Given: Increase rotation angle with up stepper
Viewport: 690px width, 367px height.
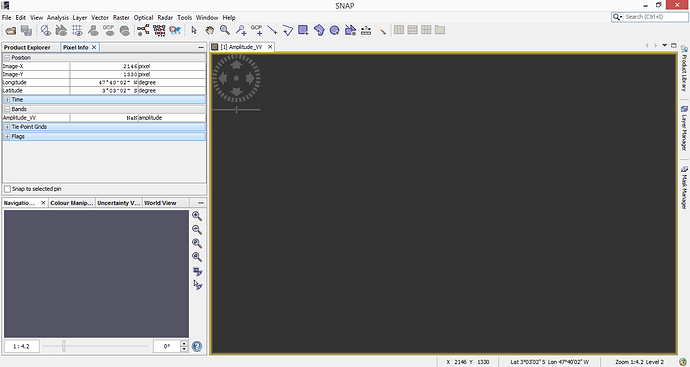Looking at the screenshot, I should pyautogui.click(x=184, y=343).
